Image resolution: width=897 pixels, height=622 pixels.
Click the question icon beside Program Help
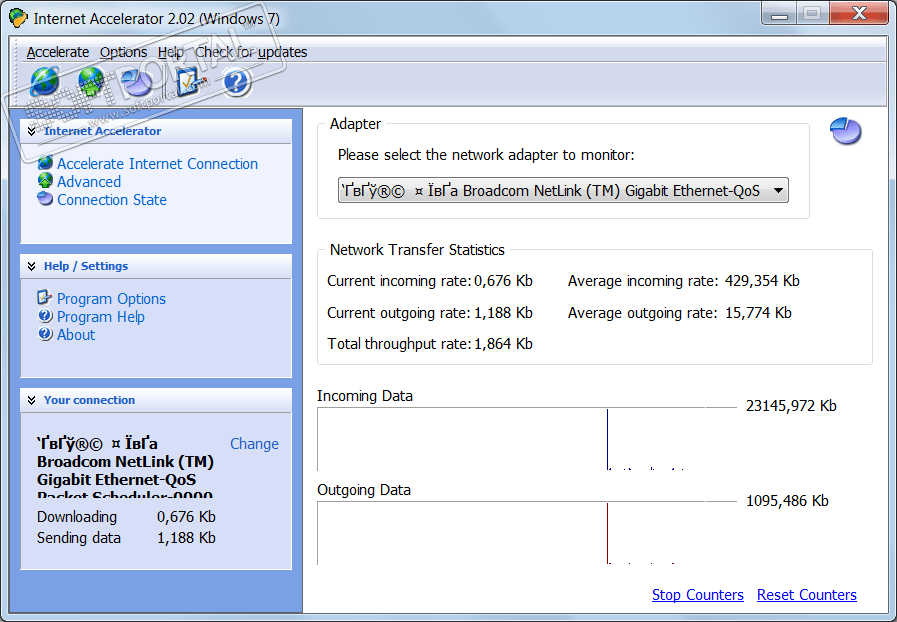(x=45, y=316)
